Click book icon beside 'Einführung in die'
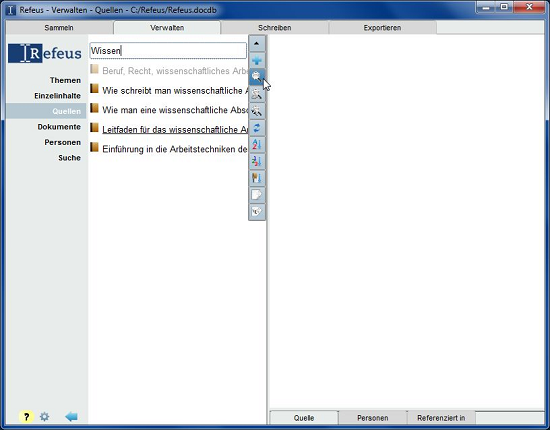Screen dimensions: 550x430 (x=94, y=147)
